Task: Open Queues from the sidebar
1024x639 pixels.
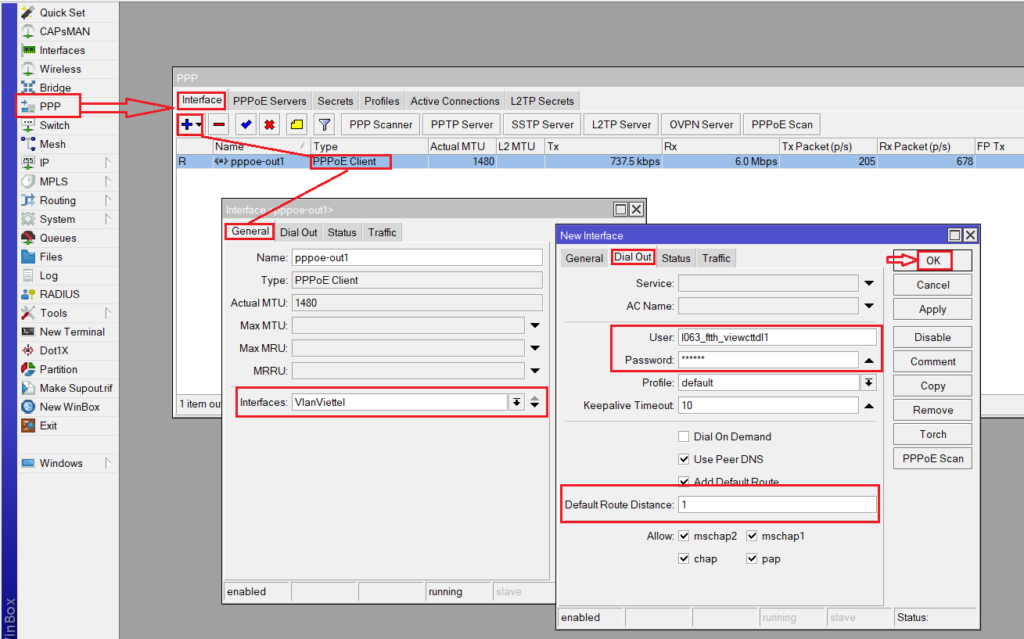Action: point(57,238)
